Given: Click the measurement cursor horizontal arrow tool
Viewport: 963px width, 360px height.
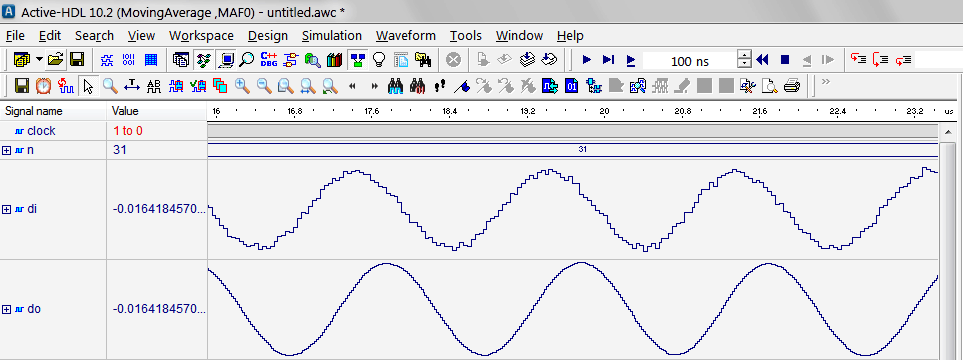Looking at the screenshot, I should (x=132, y=86).
